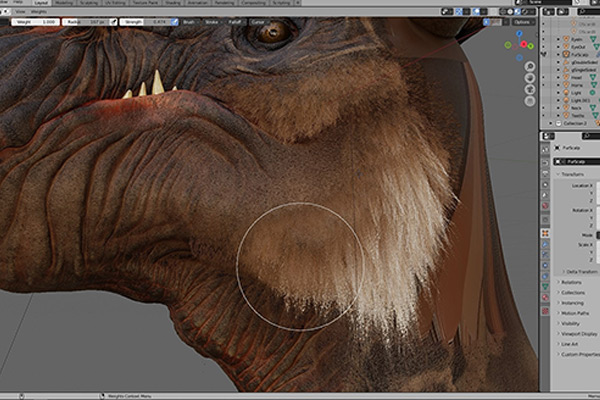Adjust the brush Strength slider
Screen dimensions: 600x400
145,22
